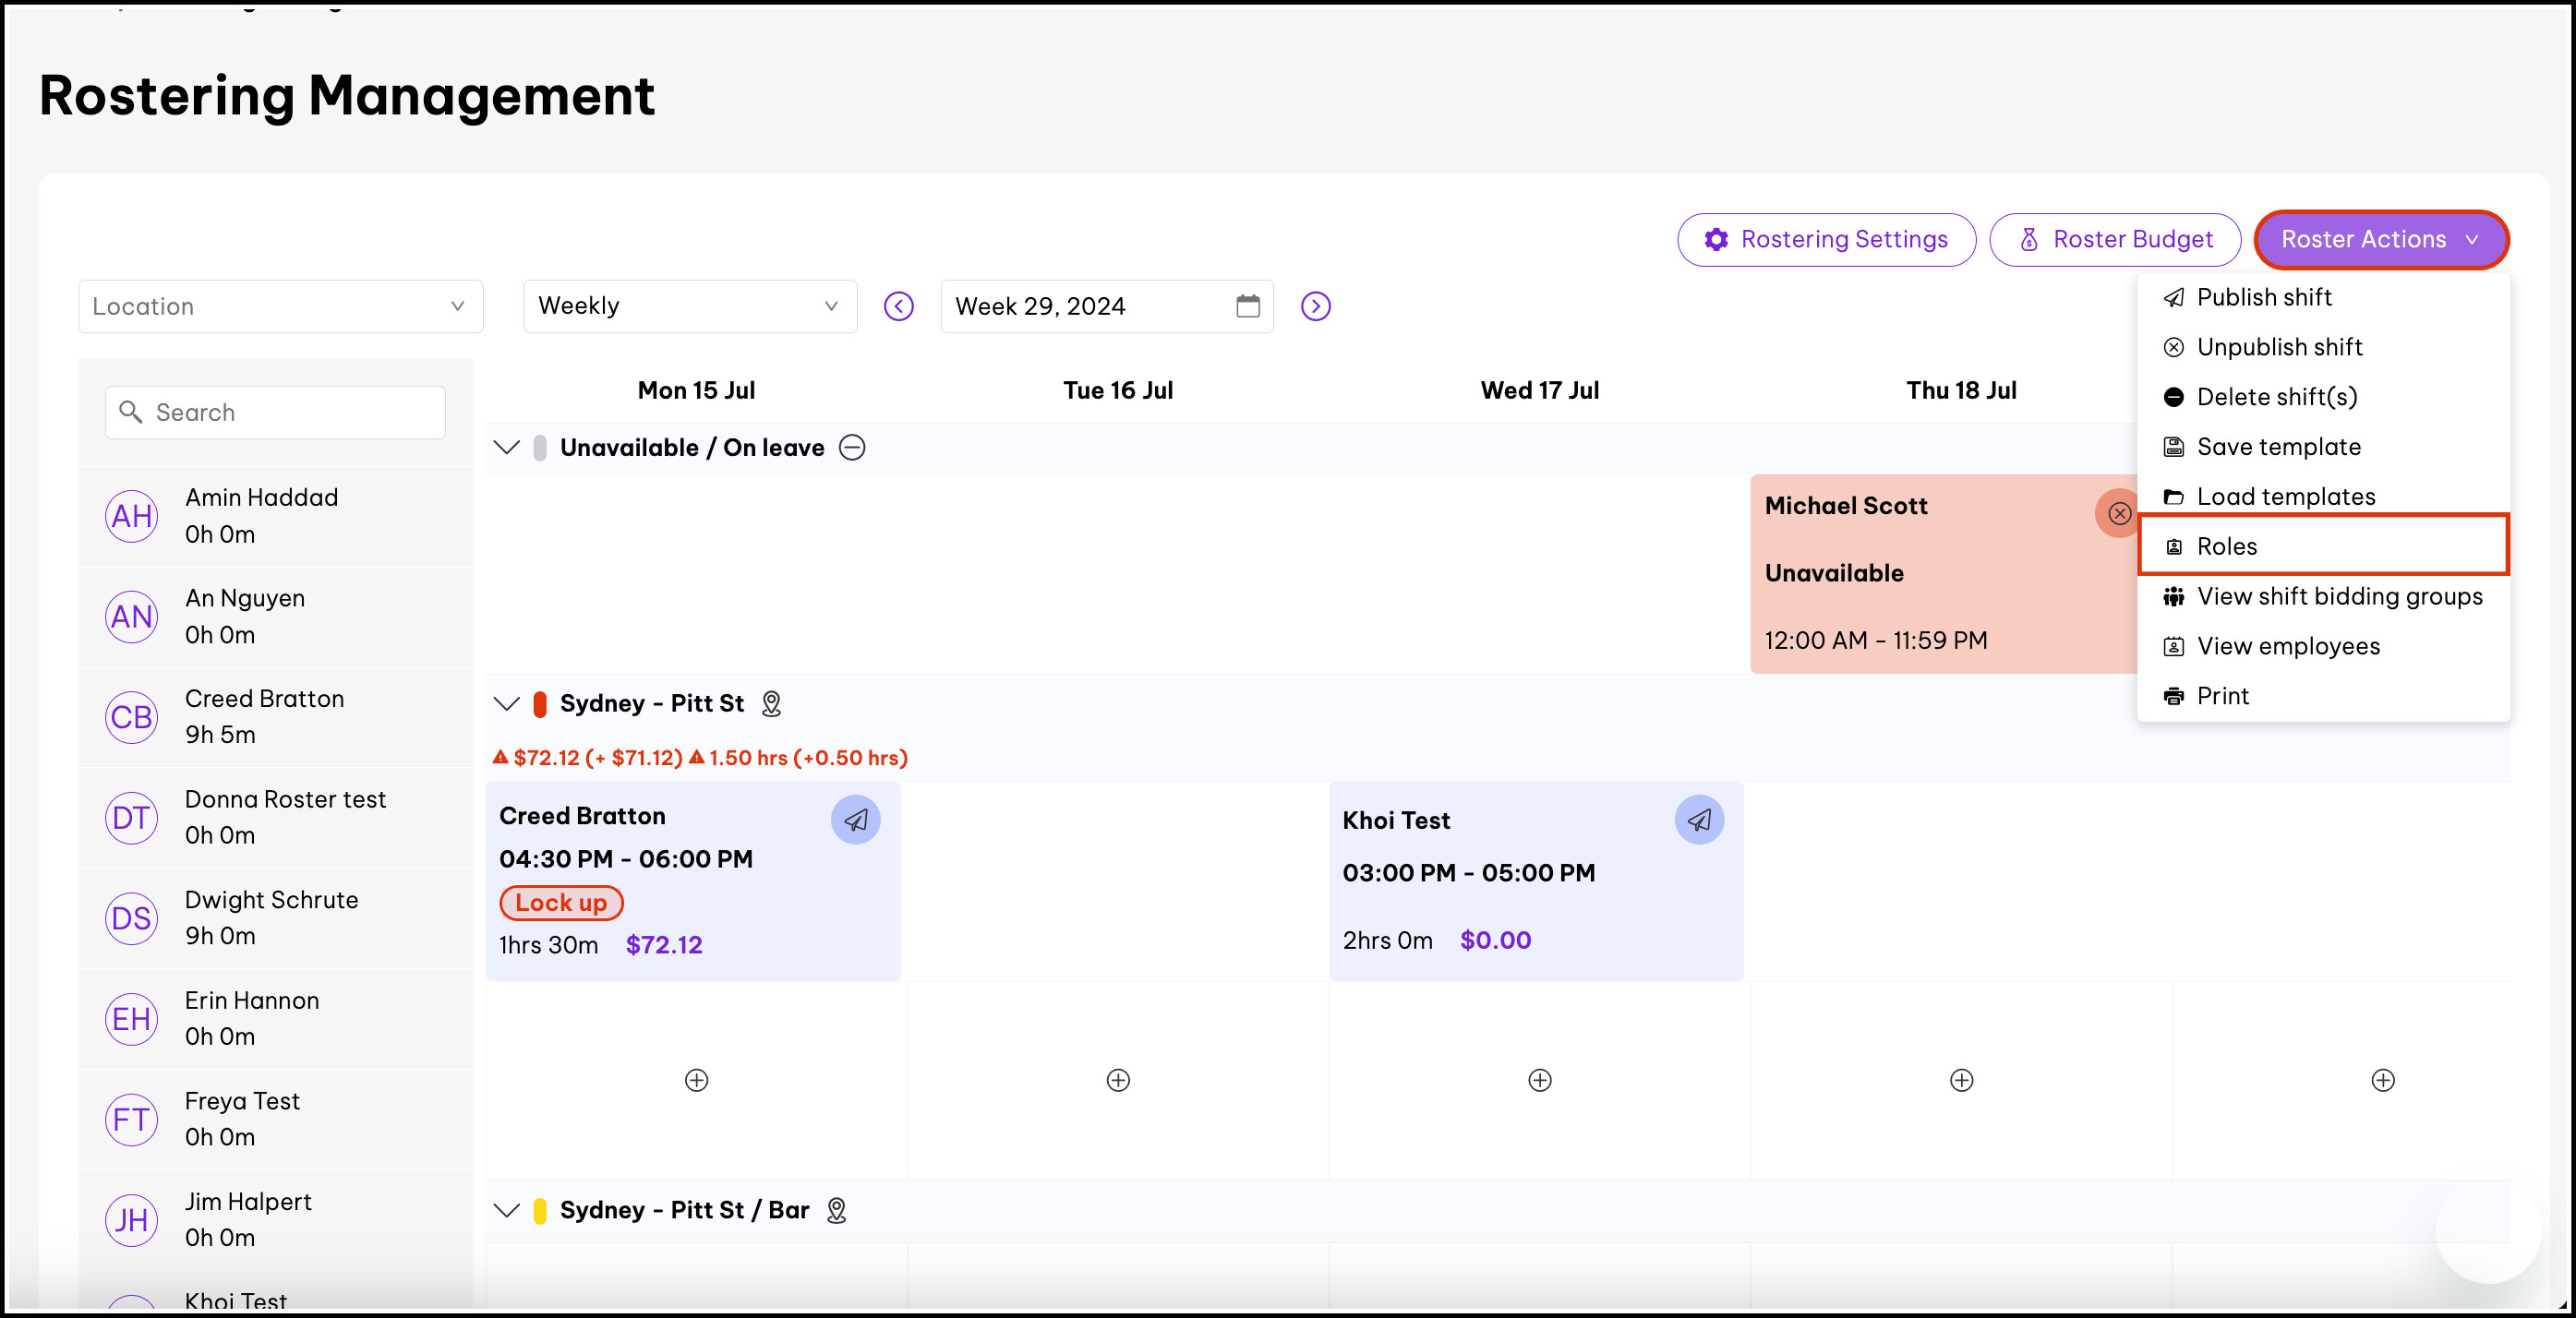The image size is (2576, 1318).
Task: Open Rostering Settings
Action: (1826, 240)
